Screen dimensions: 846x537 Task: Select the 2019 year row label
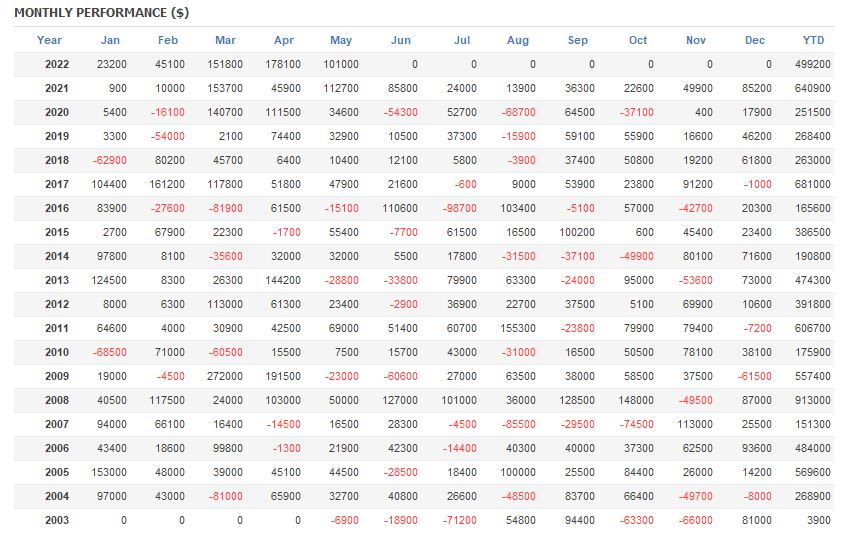pos(57,136)
